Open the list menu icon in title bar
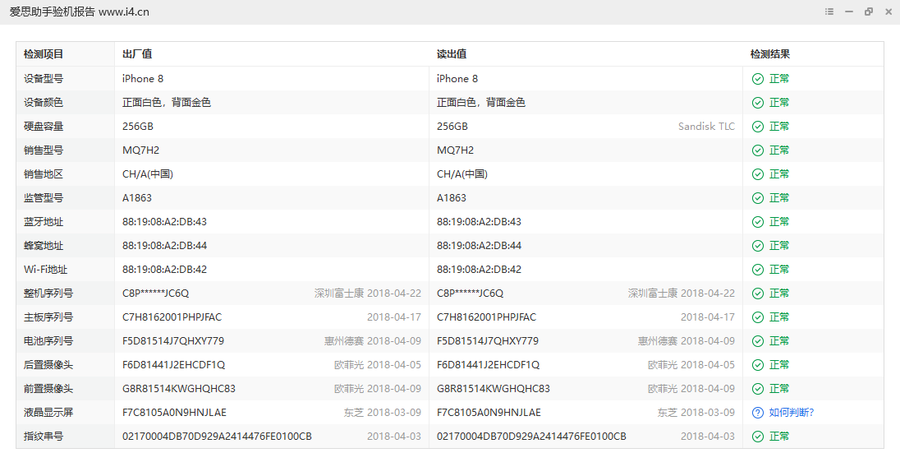Screen dimensions: 900x453 (829, 11)
